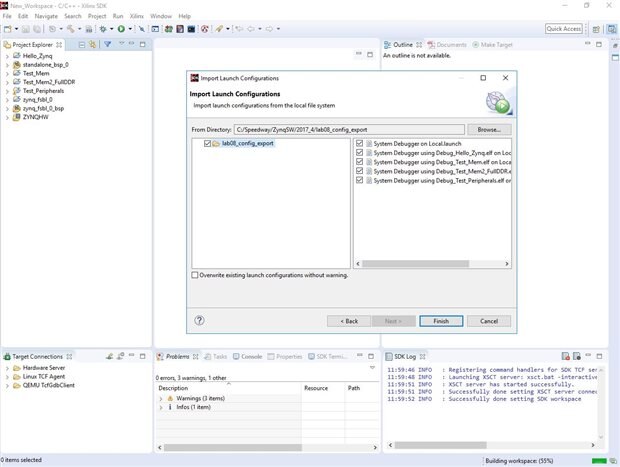Click the lab08_config_export folder icon
620x467 pixels.
coord(217,144)
